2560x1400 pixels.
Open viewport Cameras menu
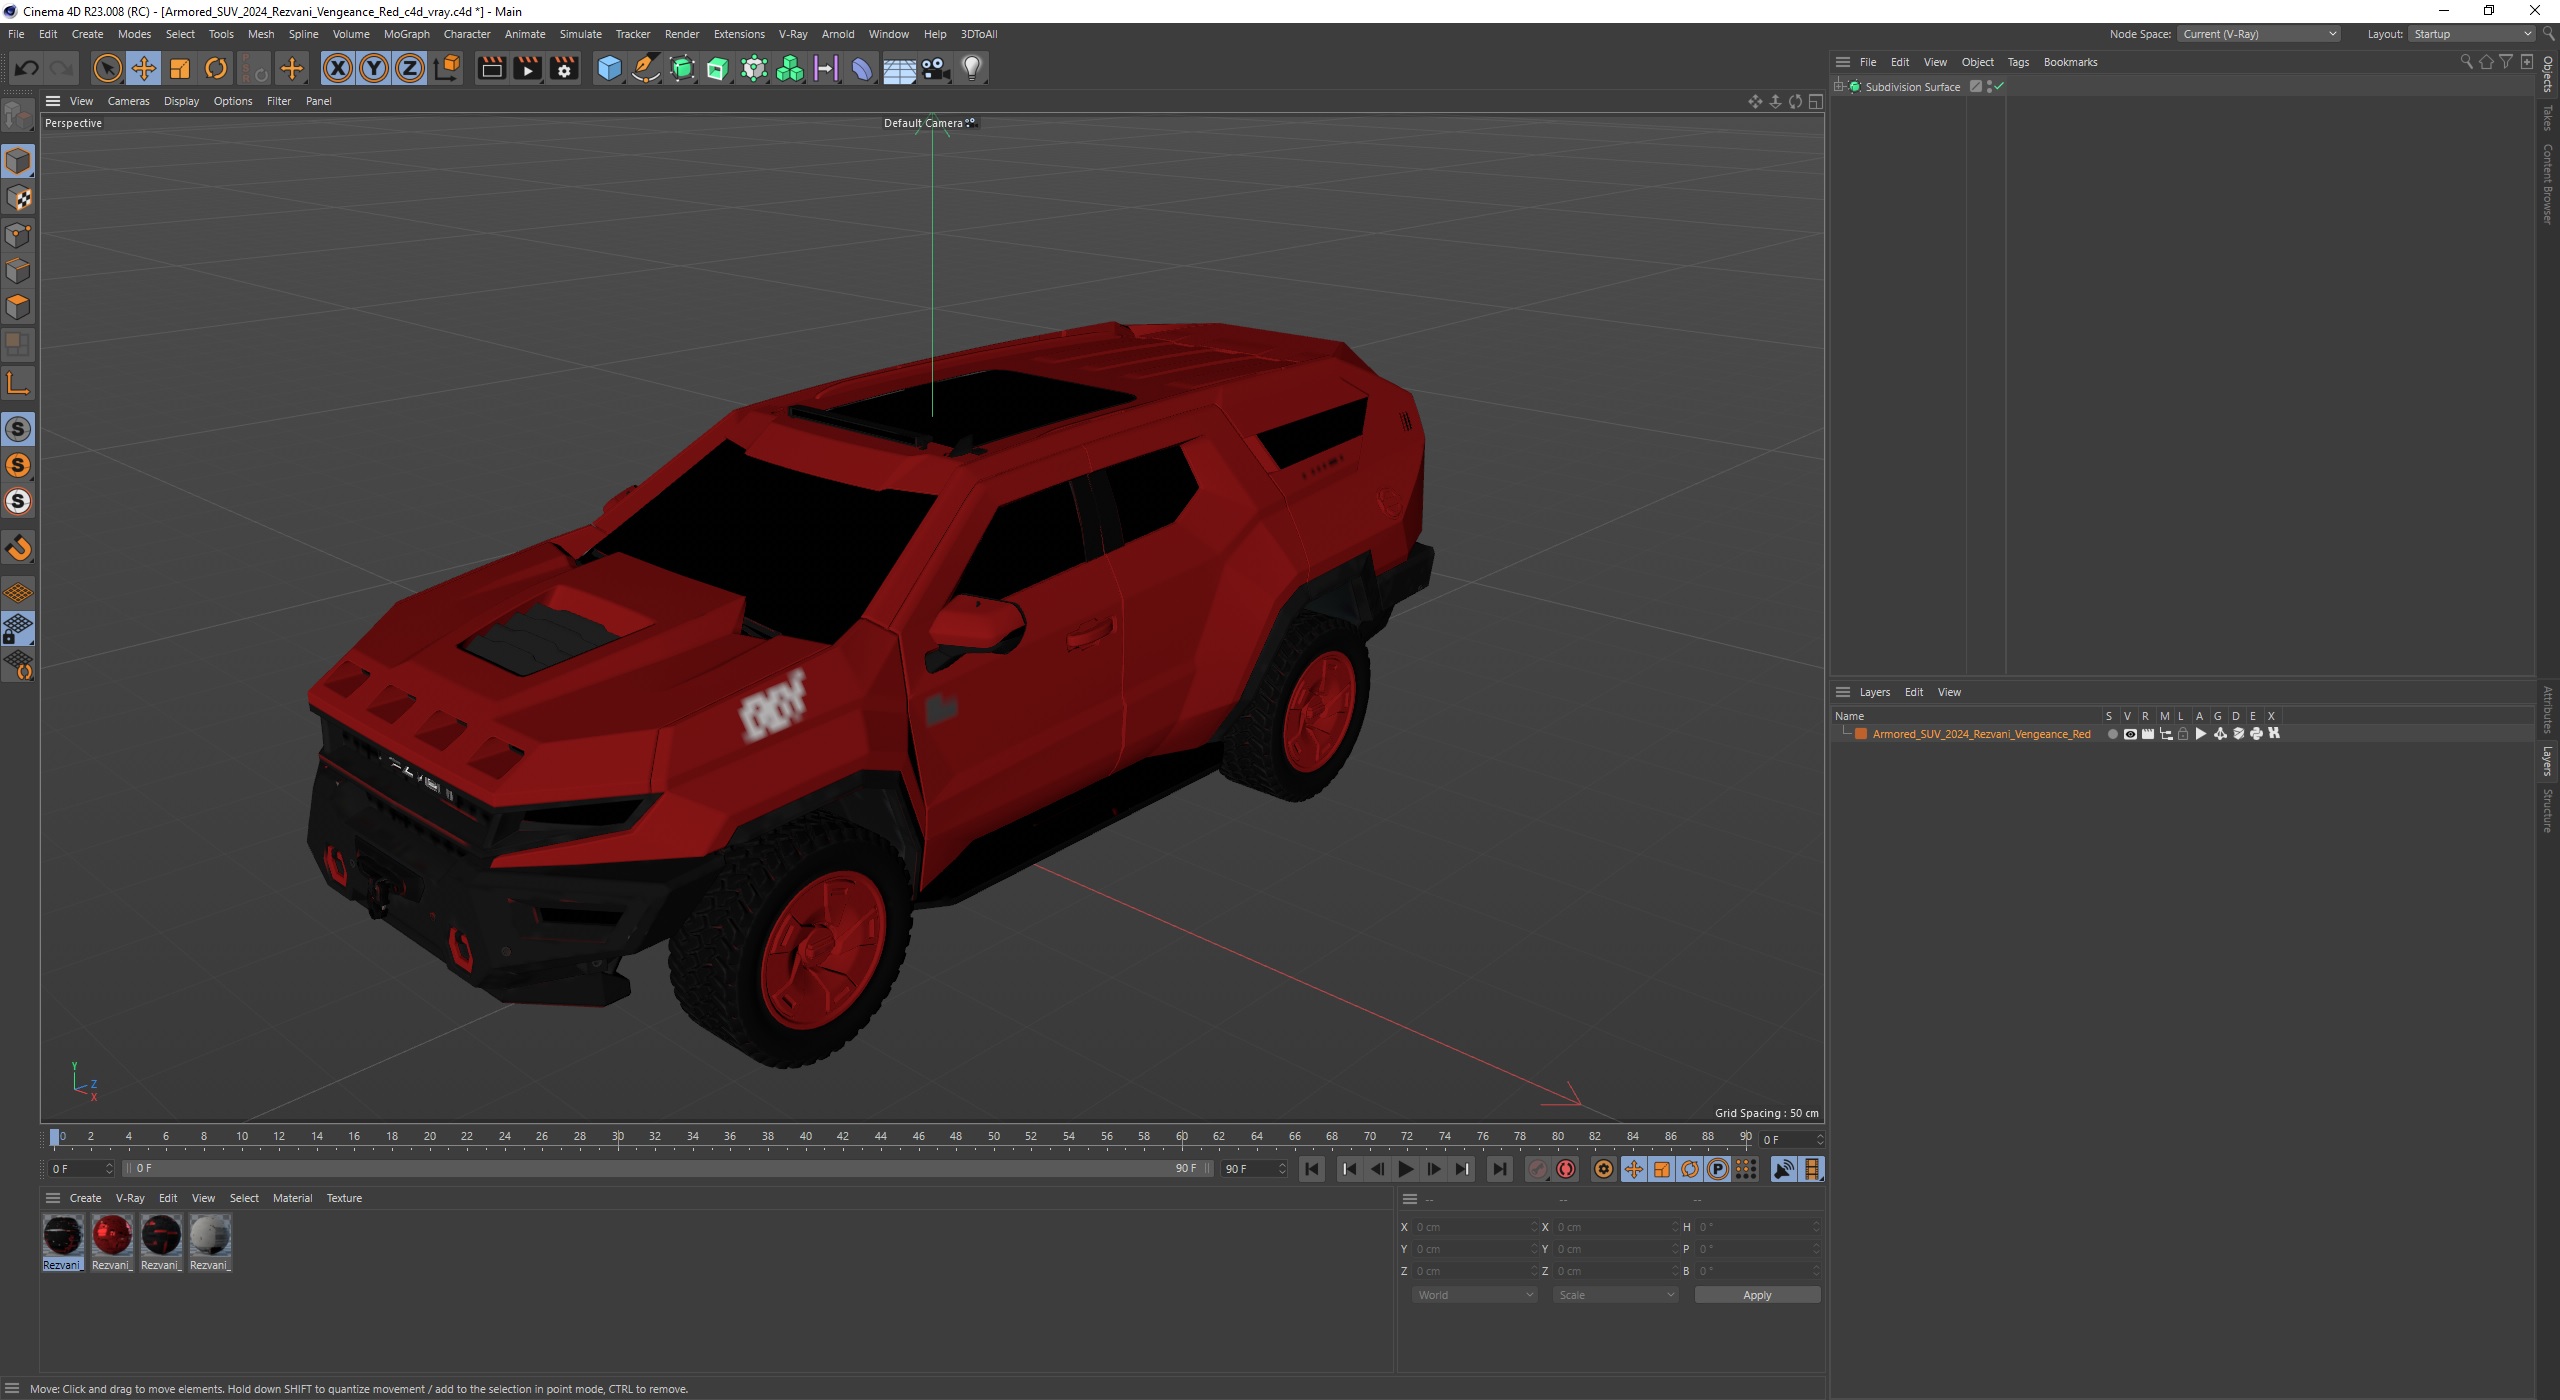point(128,101)
